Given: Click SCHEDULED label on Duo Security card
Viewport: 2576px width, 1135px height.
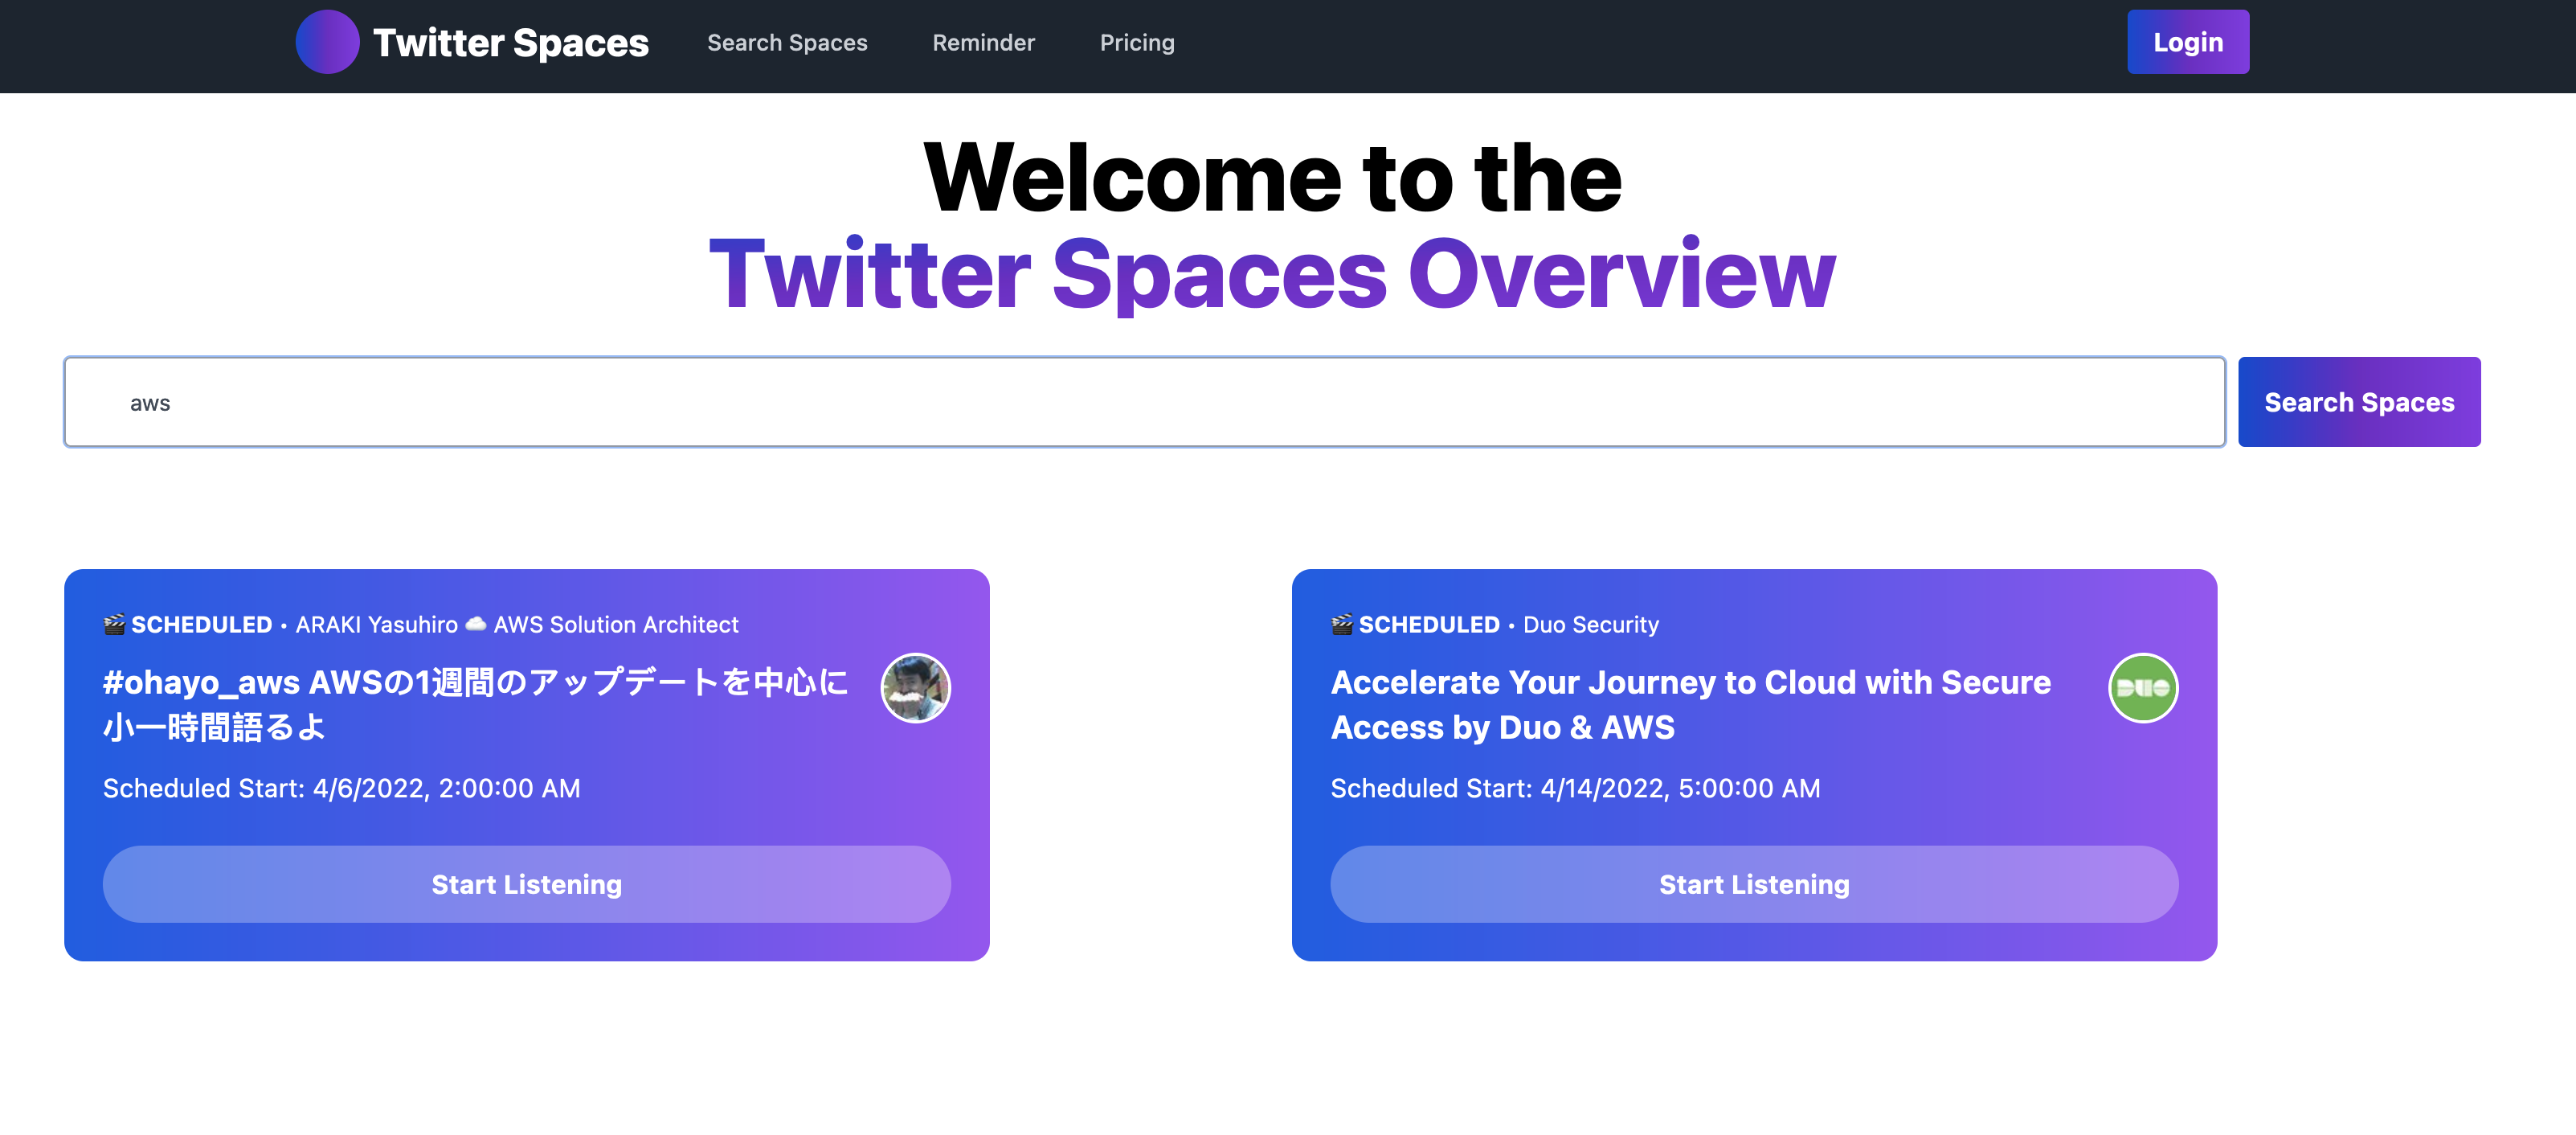Looking at the screenshot, I should [x=1429, y=625].
